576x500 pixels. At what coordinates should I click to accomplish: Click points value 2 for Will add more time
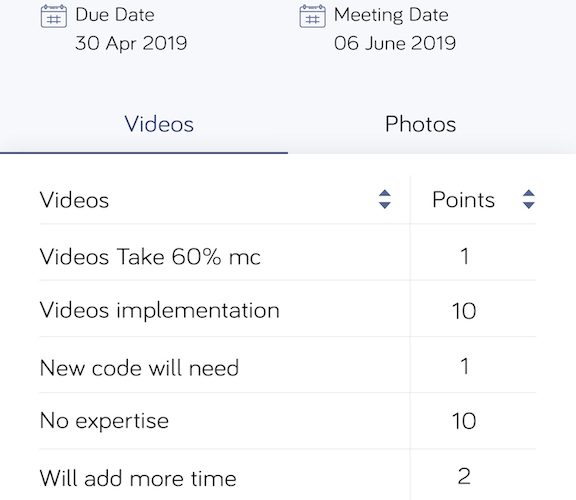pos(464,476)
